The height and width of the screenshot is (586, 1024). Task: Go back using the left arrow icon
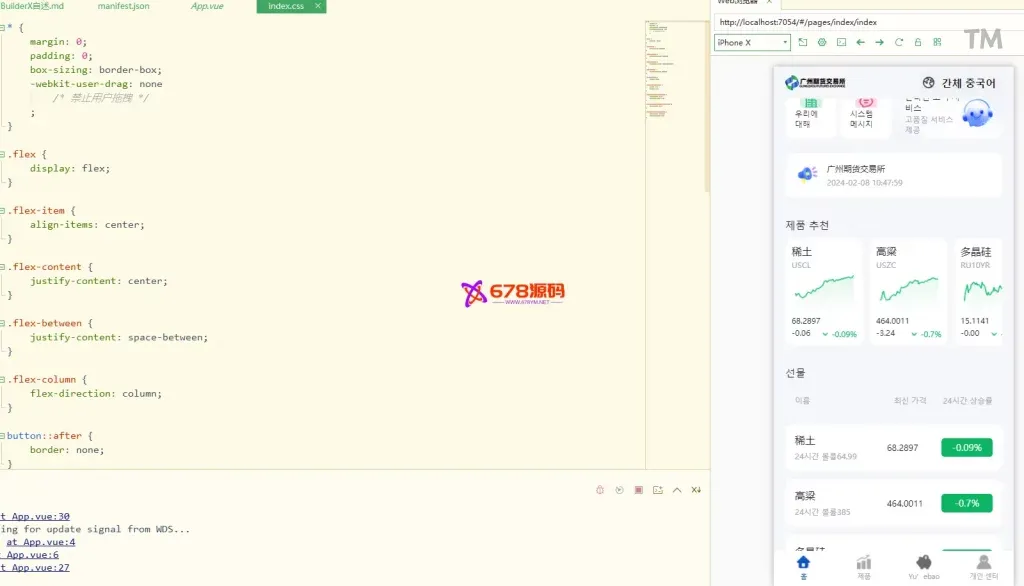[861, 42]
